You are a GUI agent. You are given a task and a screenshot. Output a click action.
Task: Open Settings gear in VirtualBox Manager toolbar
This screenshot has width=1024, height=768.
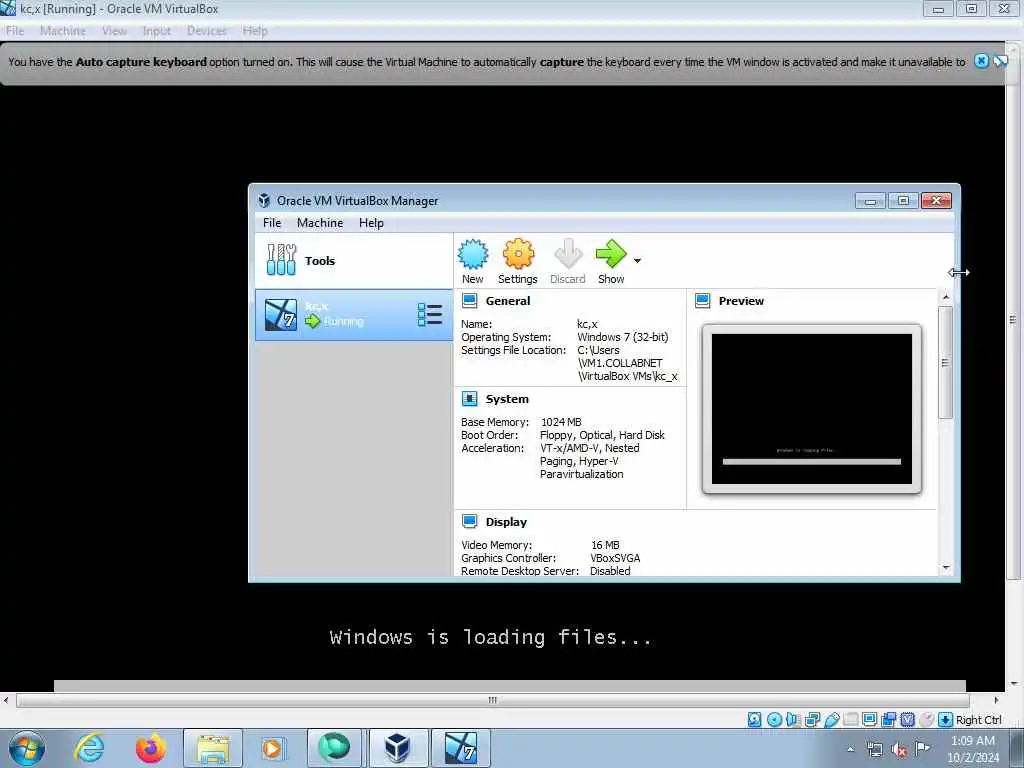(518, 254)
